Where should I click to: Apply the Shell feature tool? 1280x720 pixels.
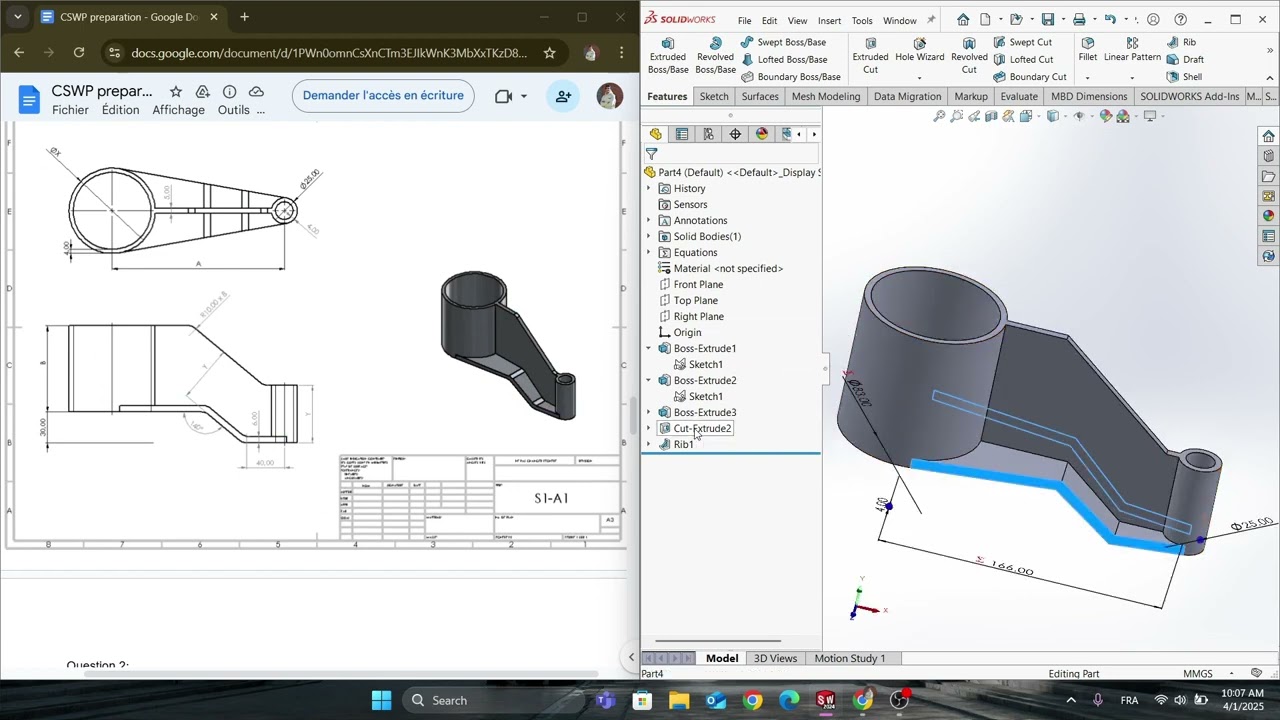click(x=1184, y=77)
